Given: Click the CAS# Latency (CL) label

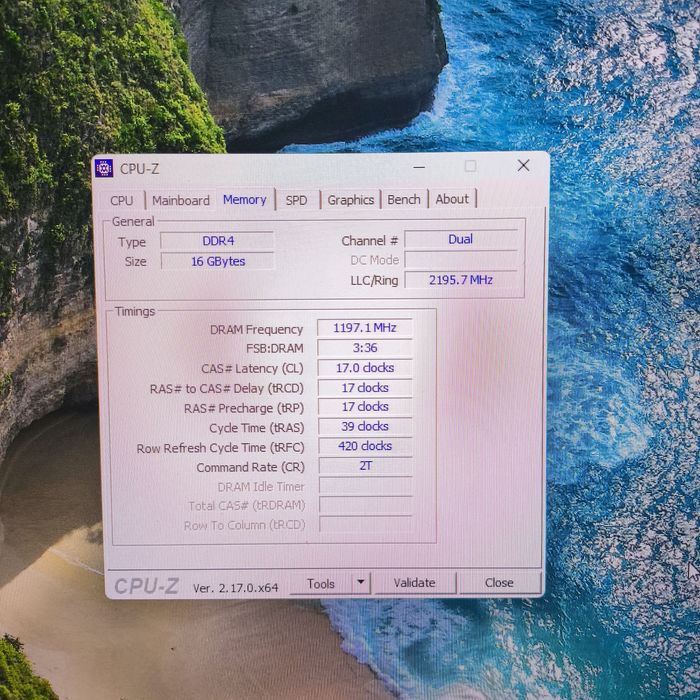Looking at the screenshot, I should click(x=252, y=369).
